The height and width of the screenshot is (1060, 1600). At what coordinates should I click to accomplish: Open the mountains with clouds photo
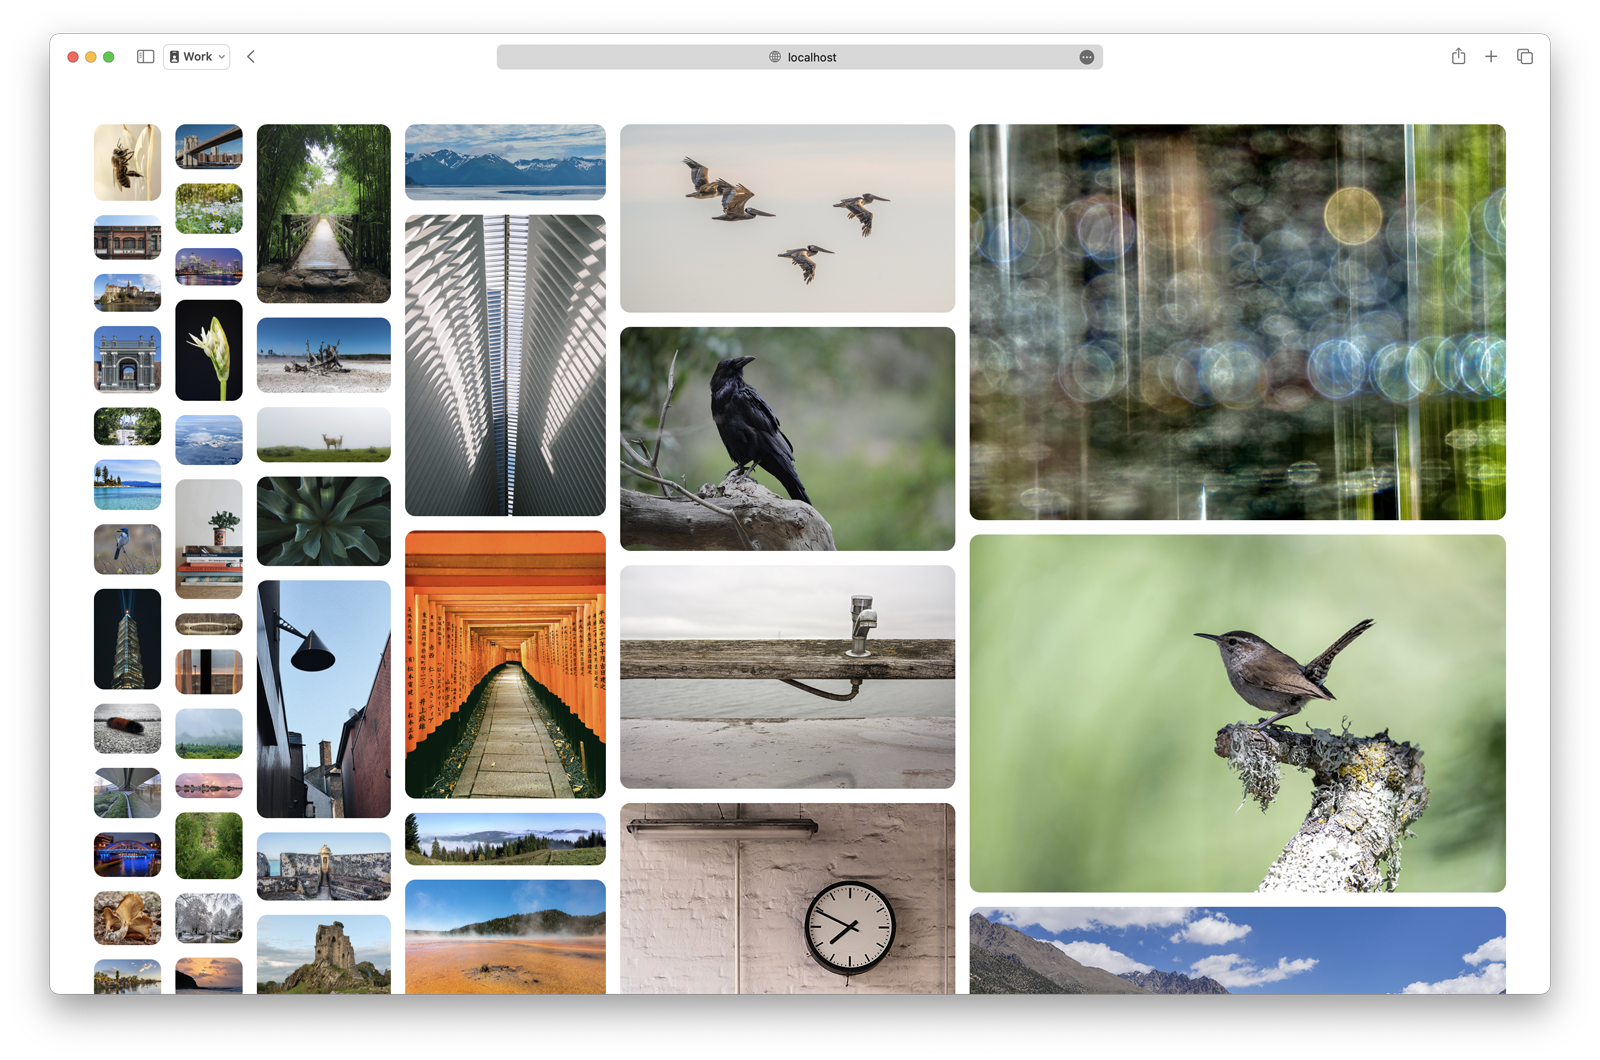coord(1237,950)
